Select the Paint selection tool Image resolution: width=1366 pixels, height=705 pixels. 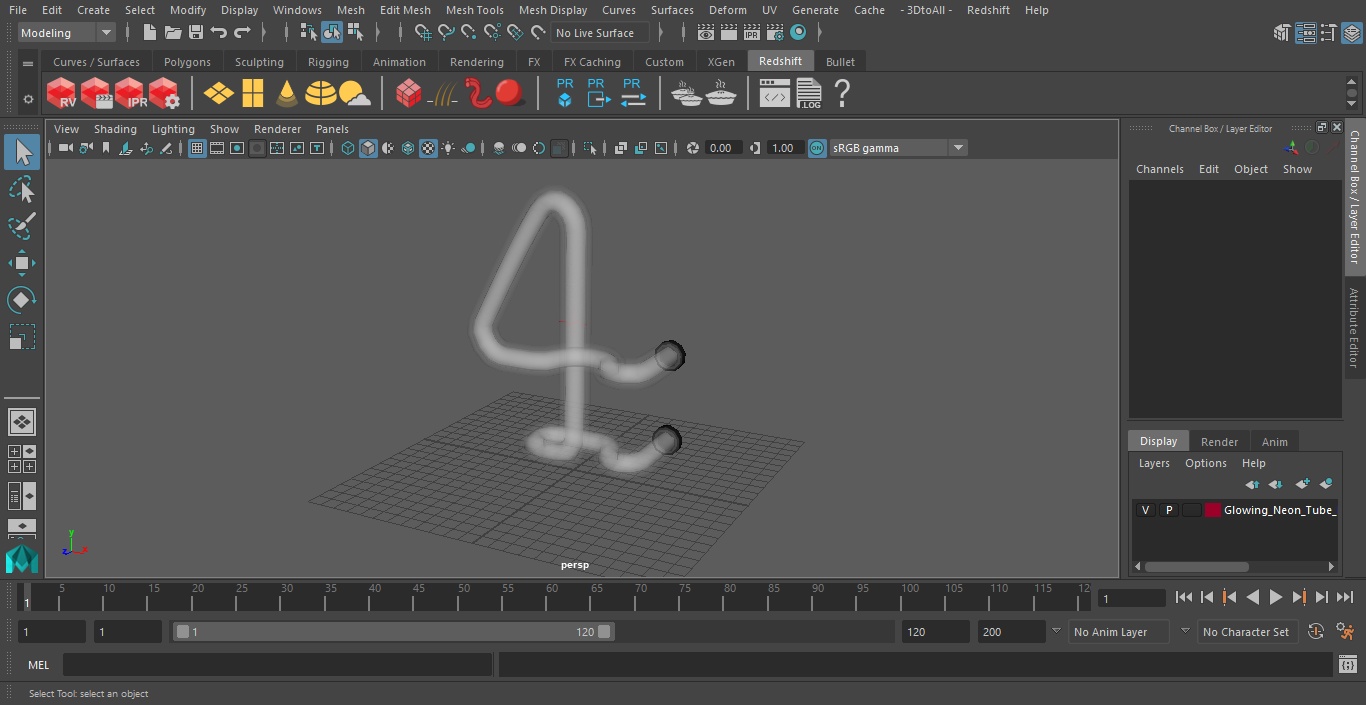point(21,226)
